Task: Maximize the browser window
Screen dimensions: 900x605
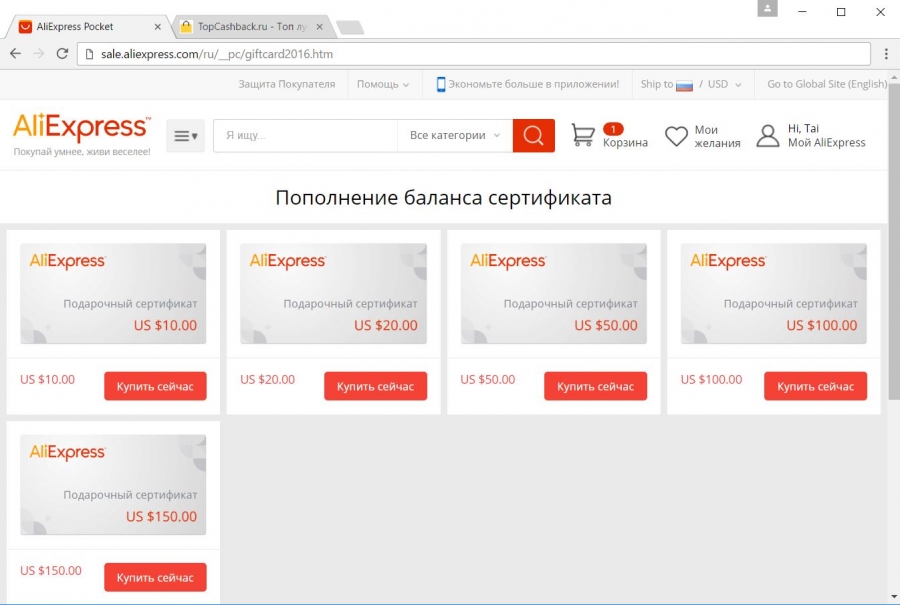Action: (841, 11)
